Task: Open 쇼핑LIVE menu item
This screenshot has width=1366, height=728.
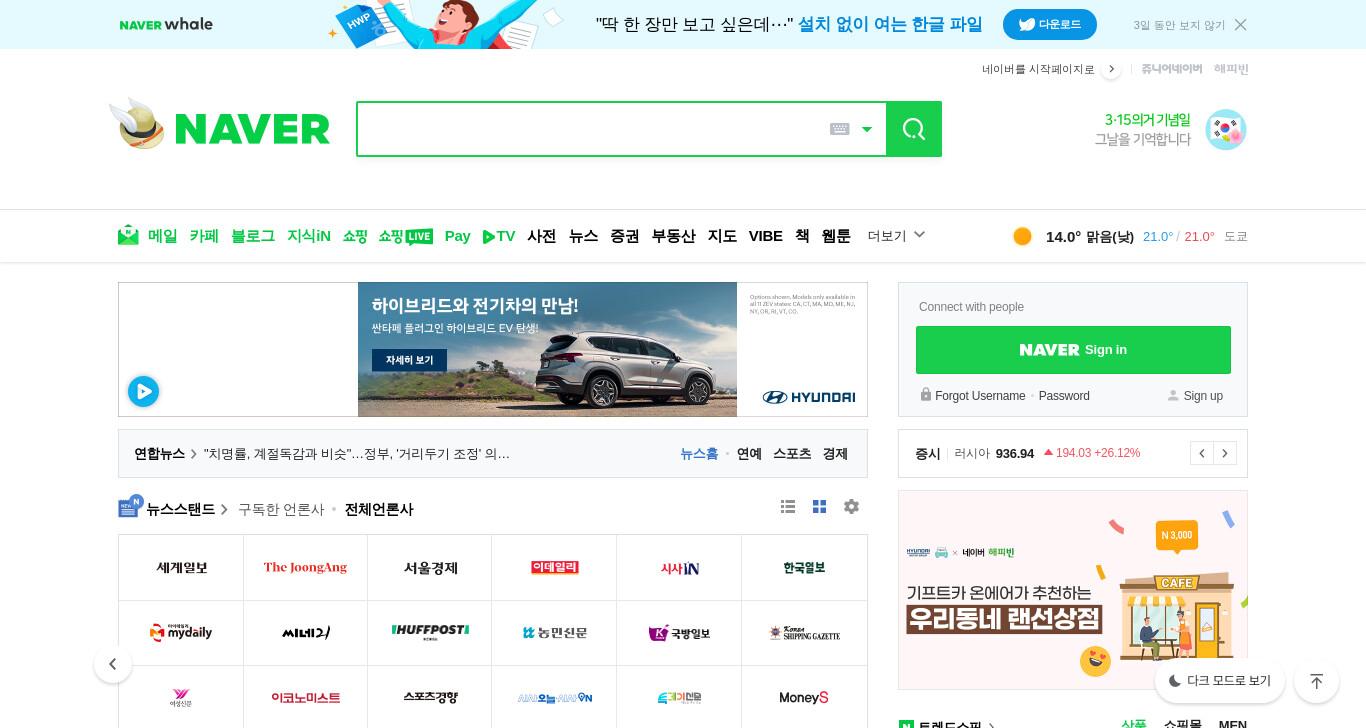Action: (x=405, y=236)
